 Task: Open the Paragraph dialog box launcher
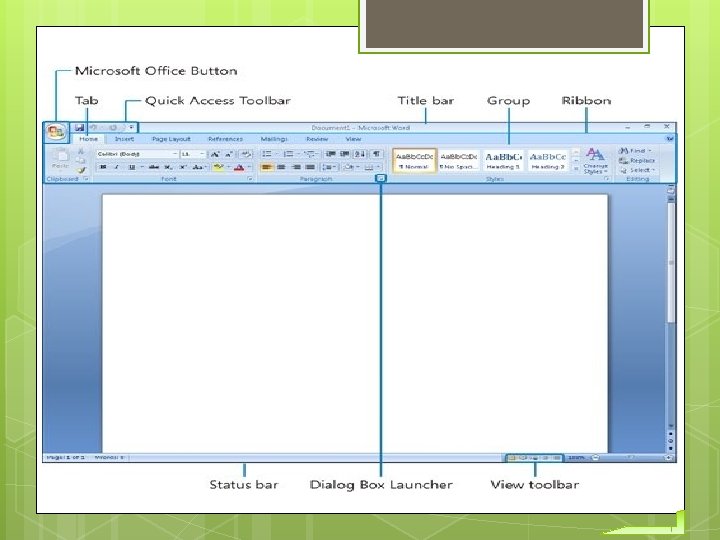pyautogui.click(x=381, y=178)
